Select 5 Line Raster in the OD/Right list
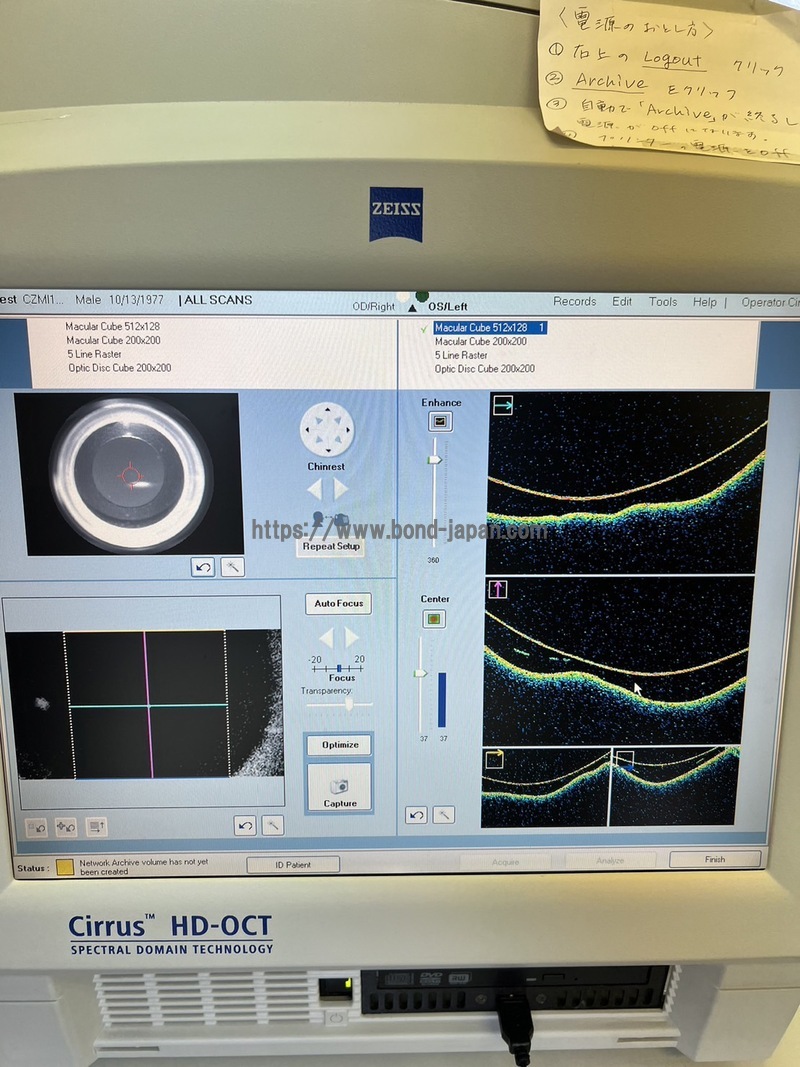This screenshot has width=800, height=1067. (95, 355)
